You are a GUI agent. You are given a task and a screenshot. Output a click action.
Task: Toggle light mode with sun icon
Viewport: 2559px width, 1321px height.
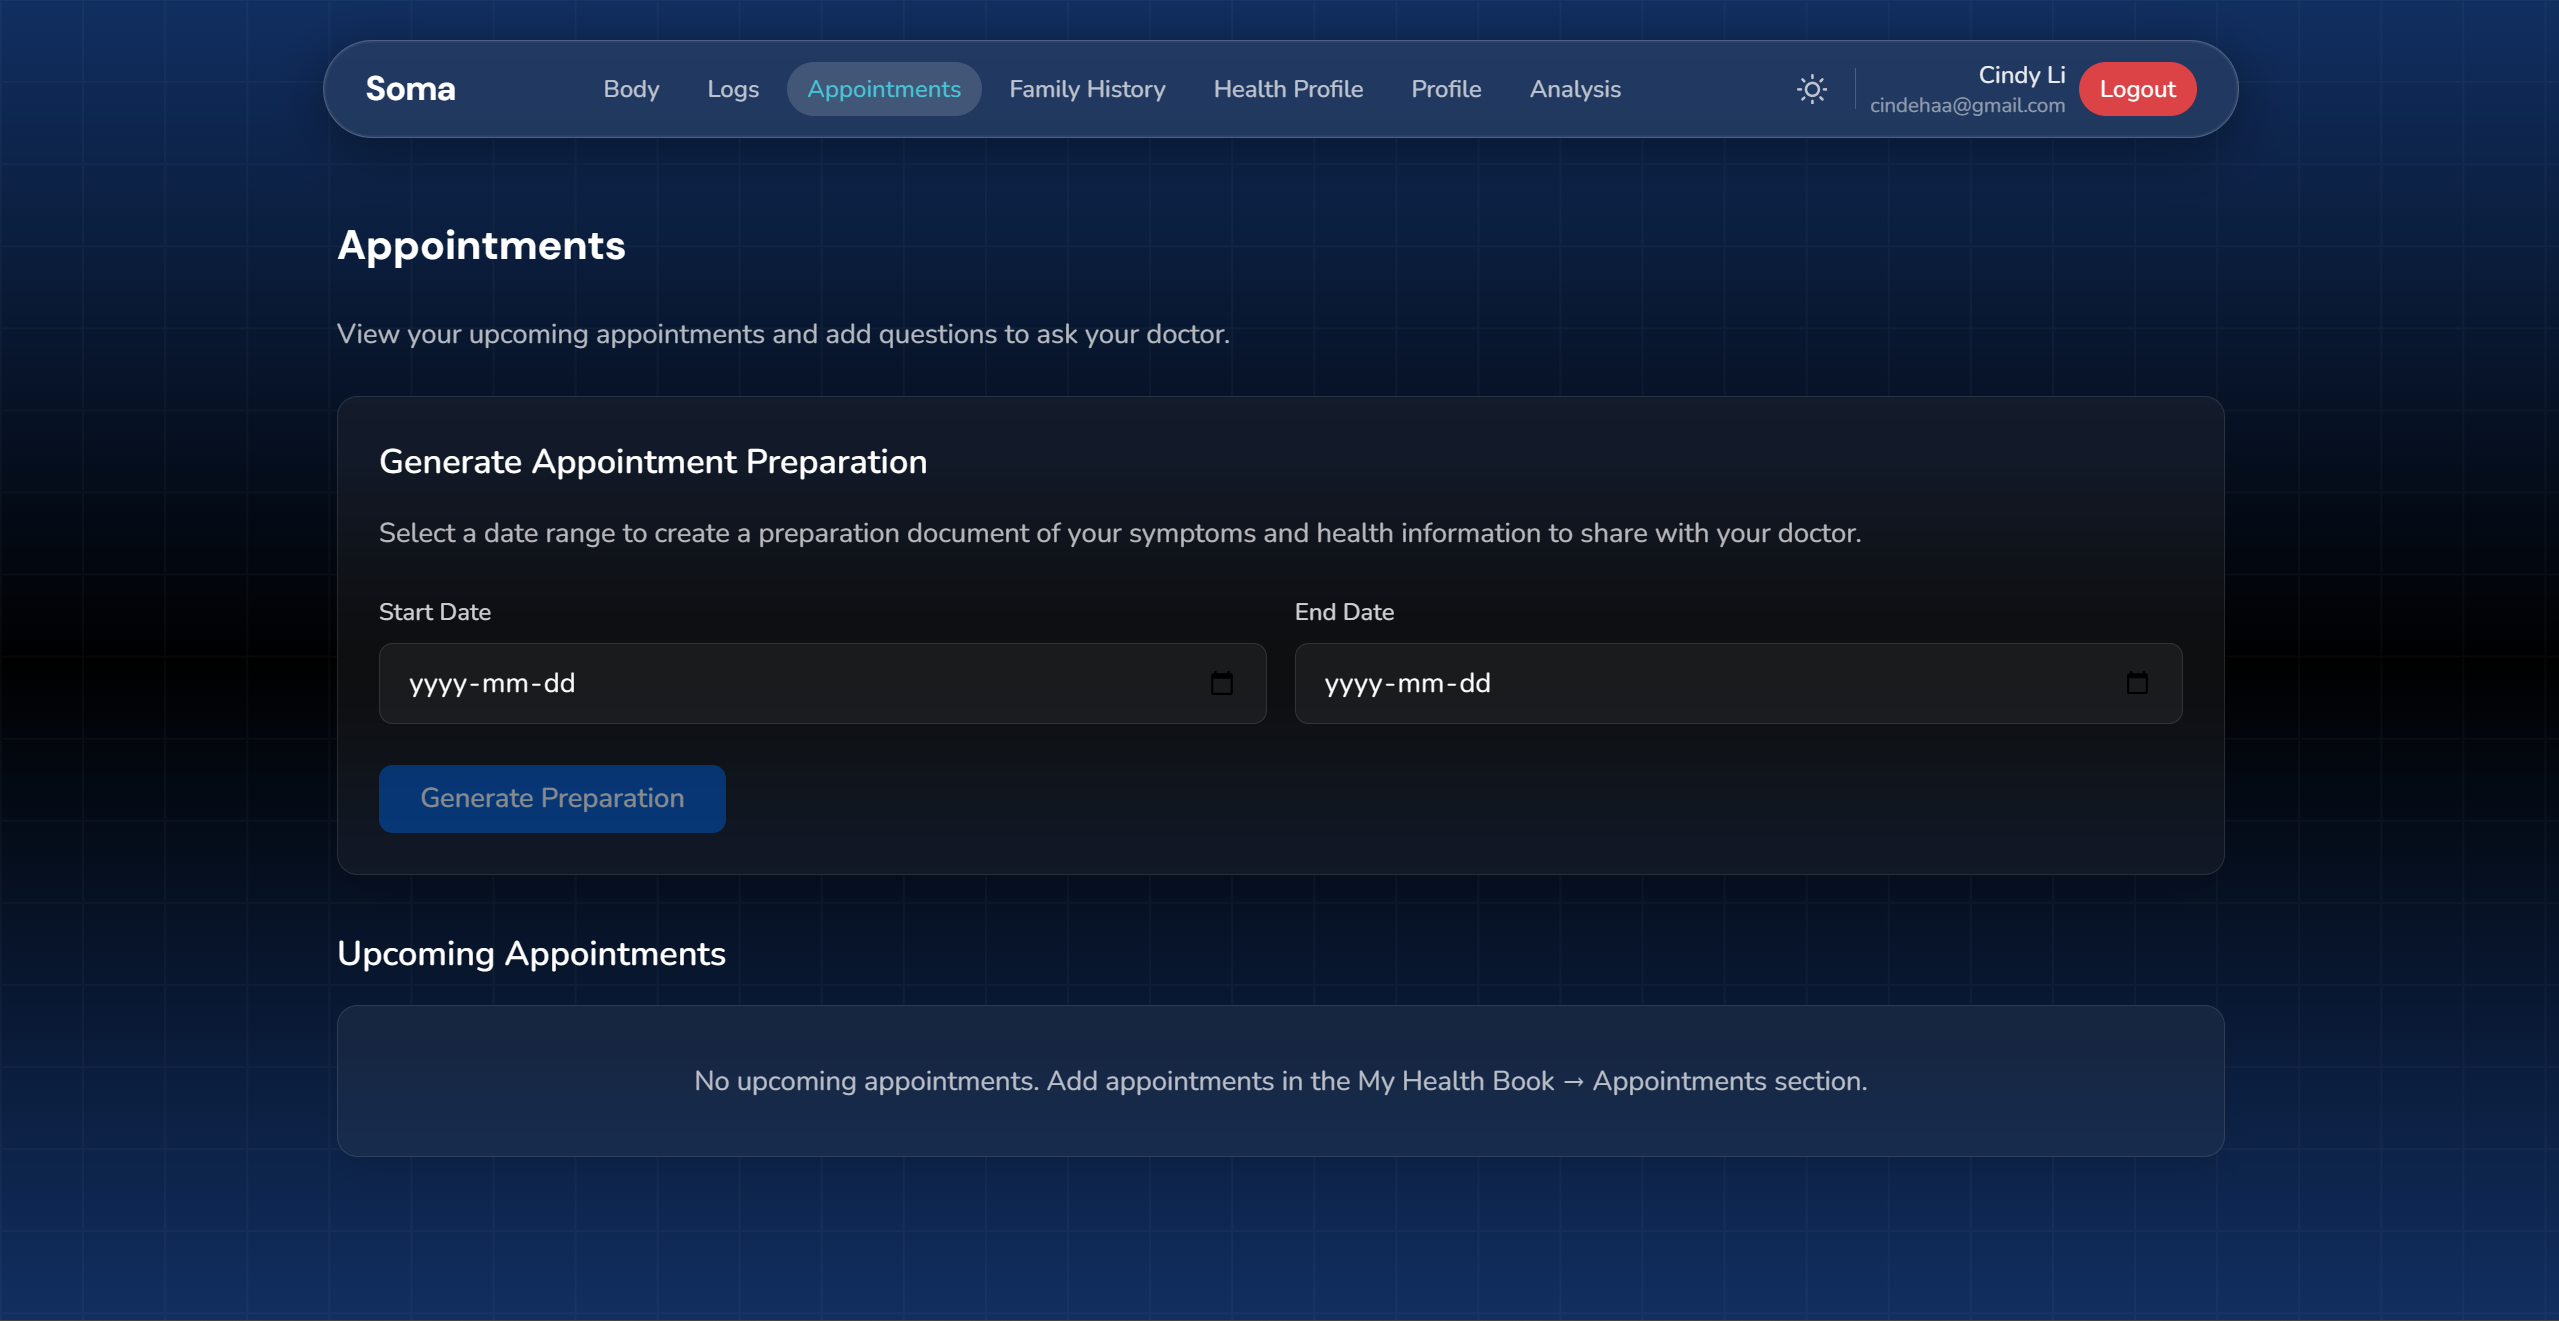pyautogui.click(x=1811, y=89)
